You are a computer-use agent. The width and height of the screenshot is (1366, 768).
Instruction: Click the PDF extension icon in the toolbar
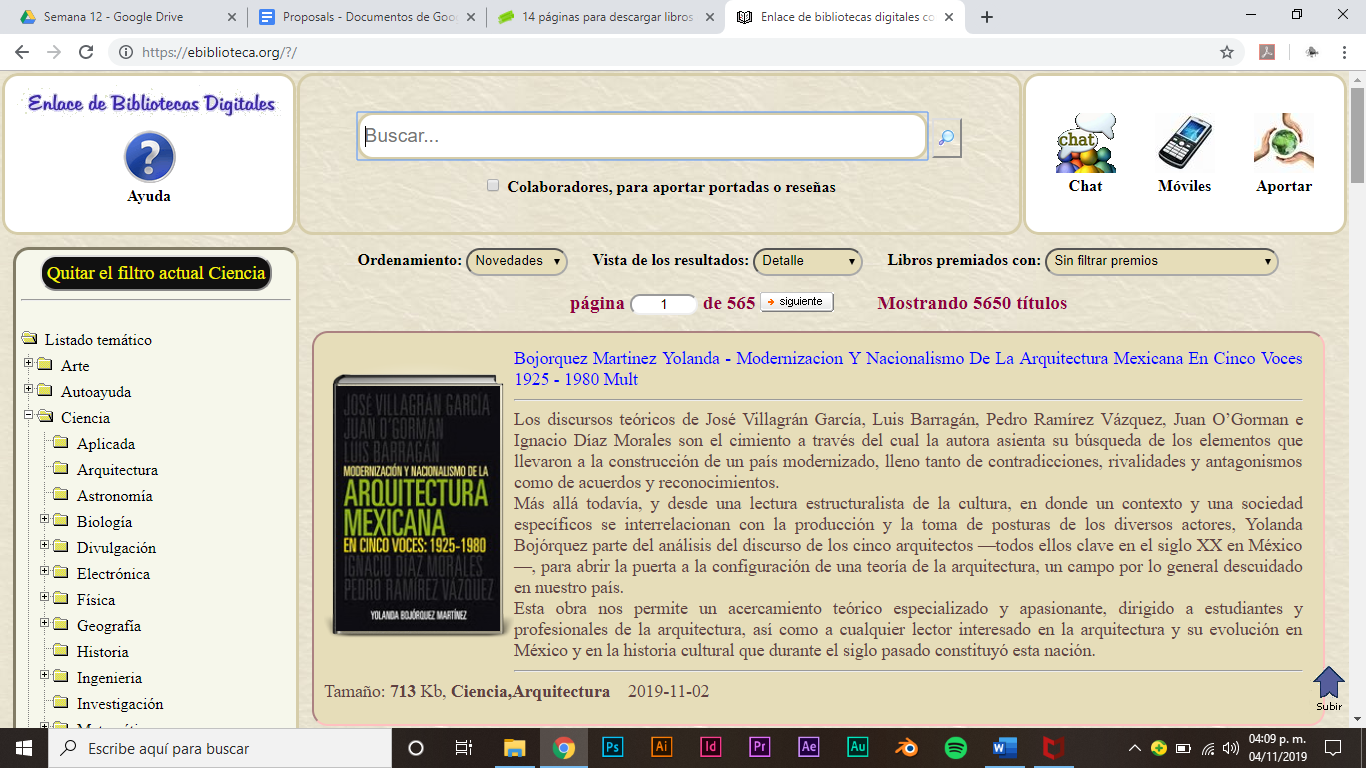coord(1267,52)
